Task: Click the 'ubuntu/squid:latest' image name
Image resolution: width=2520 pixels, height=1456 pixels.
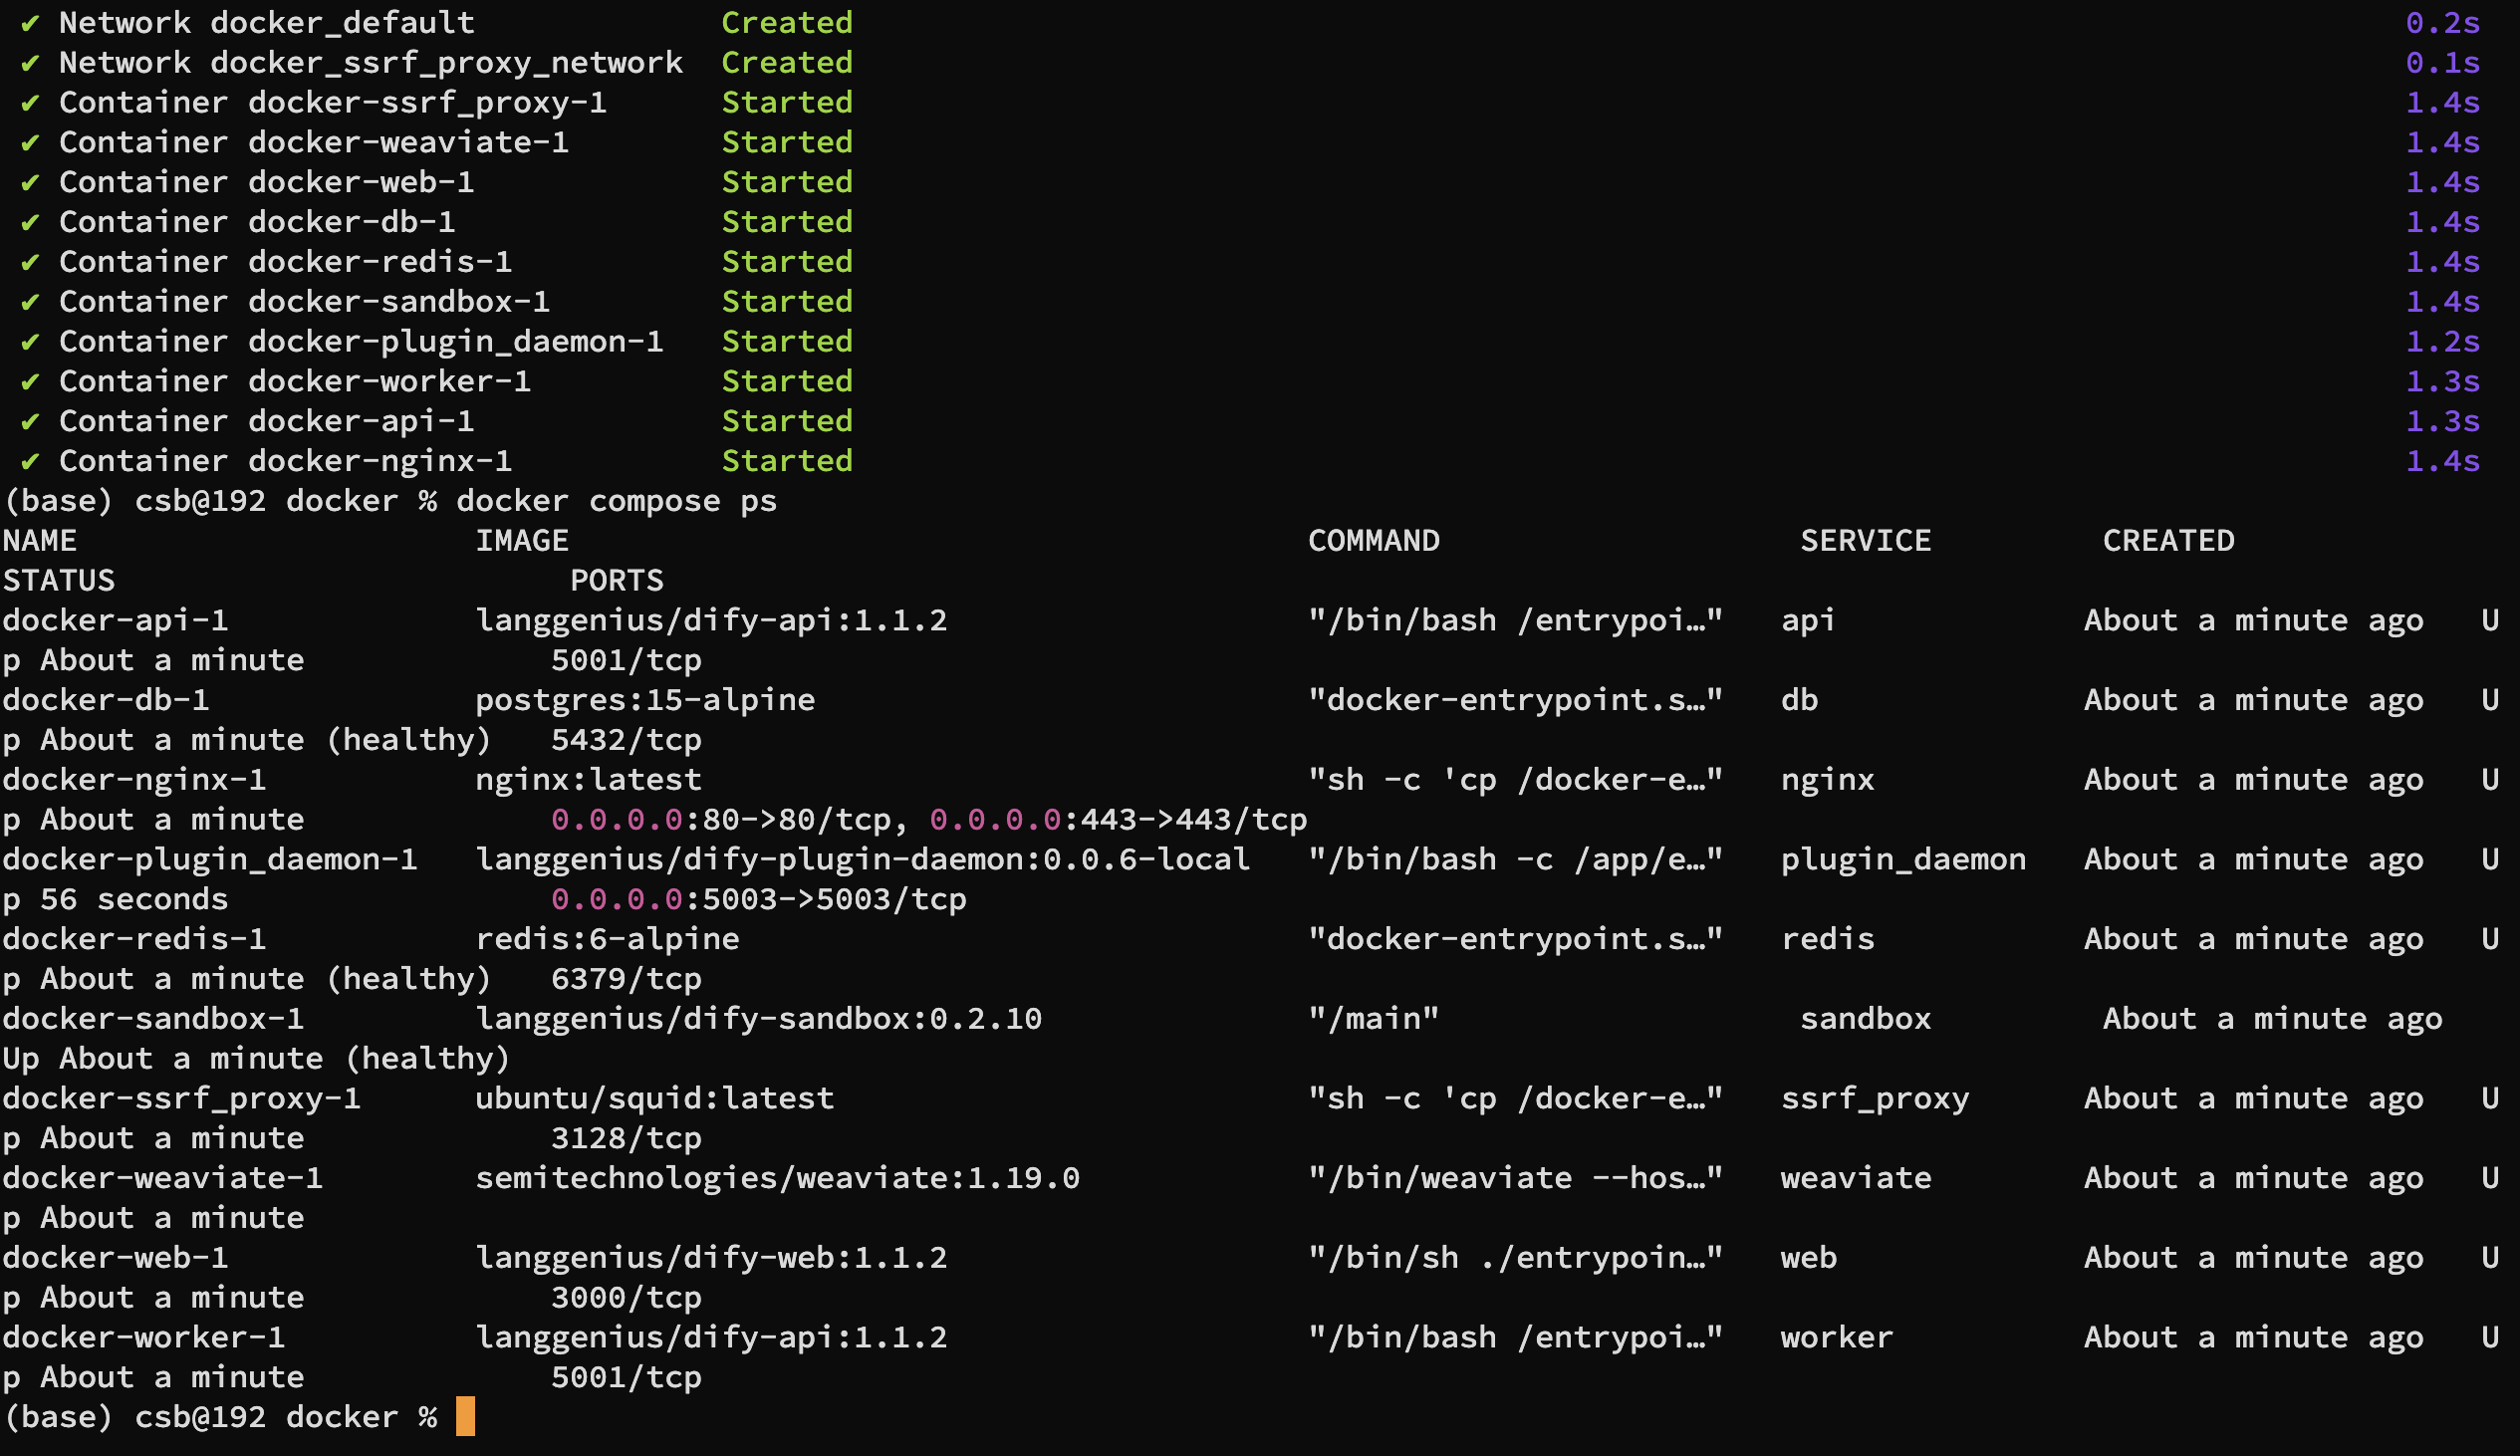Action: (654, 1098)
